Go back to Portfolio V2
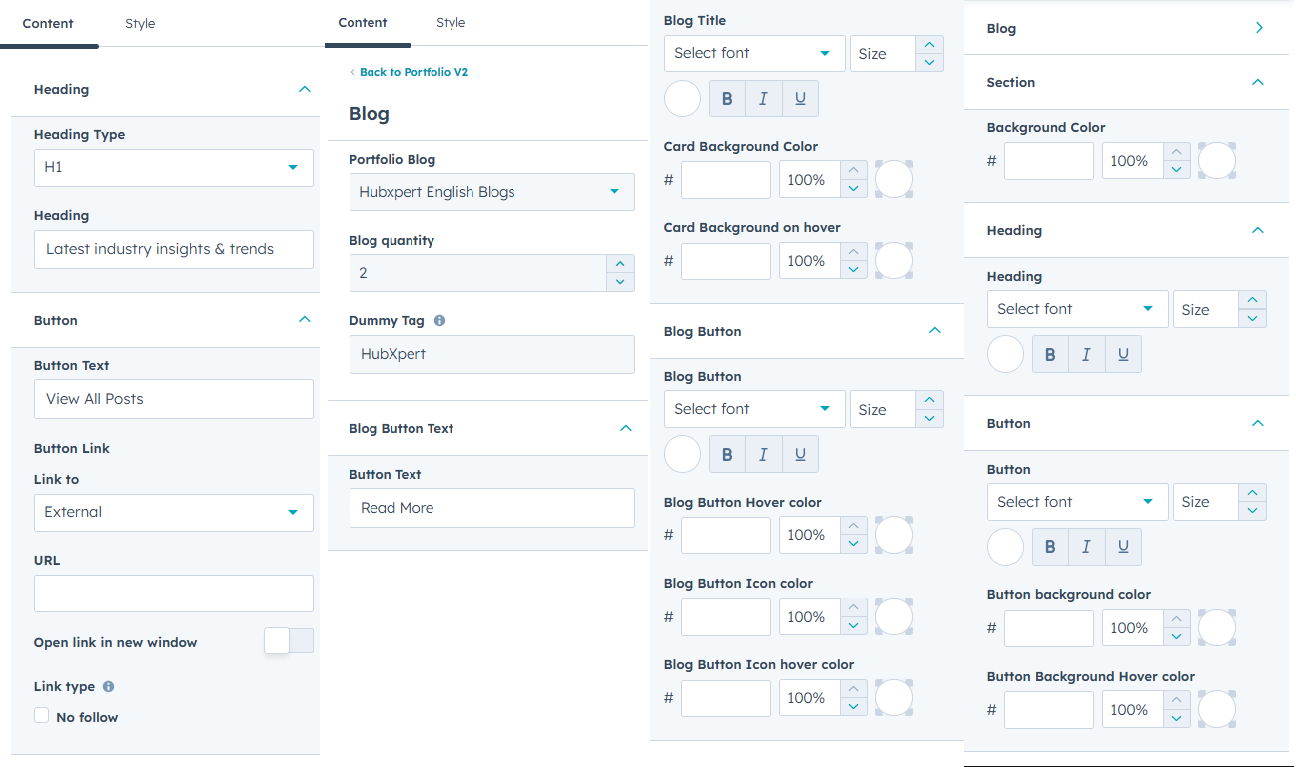The image size is (1296, 767). click(408, 72)
